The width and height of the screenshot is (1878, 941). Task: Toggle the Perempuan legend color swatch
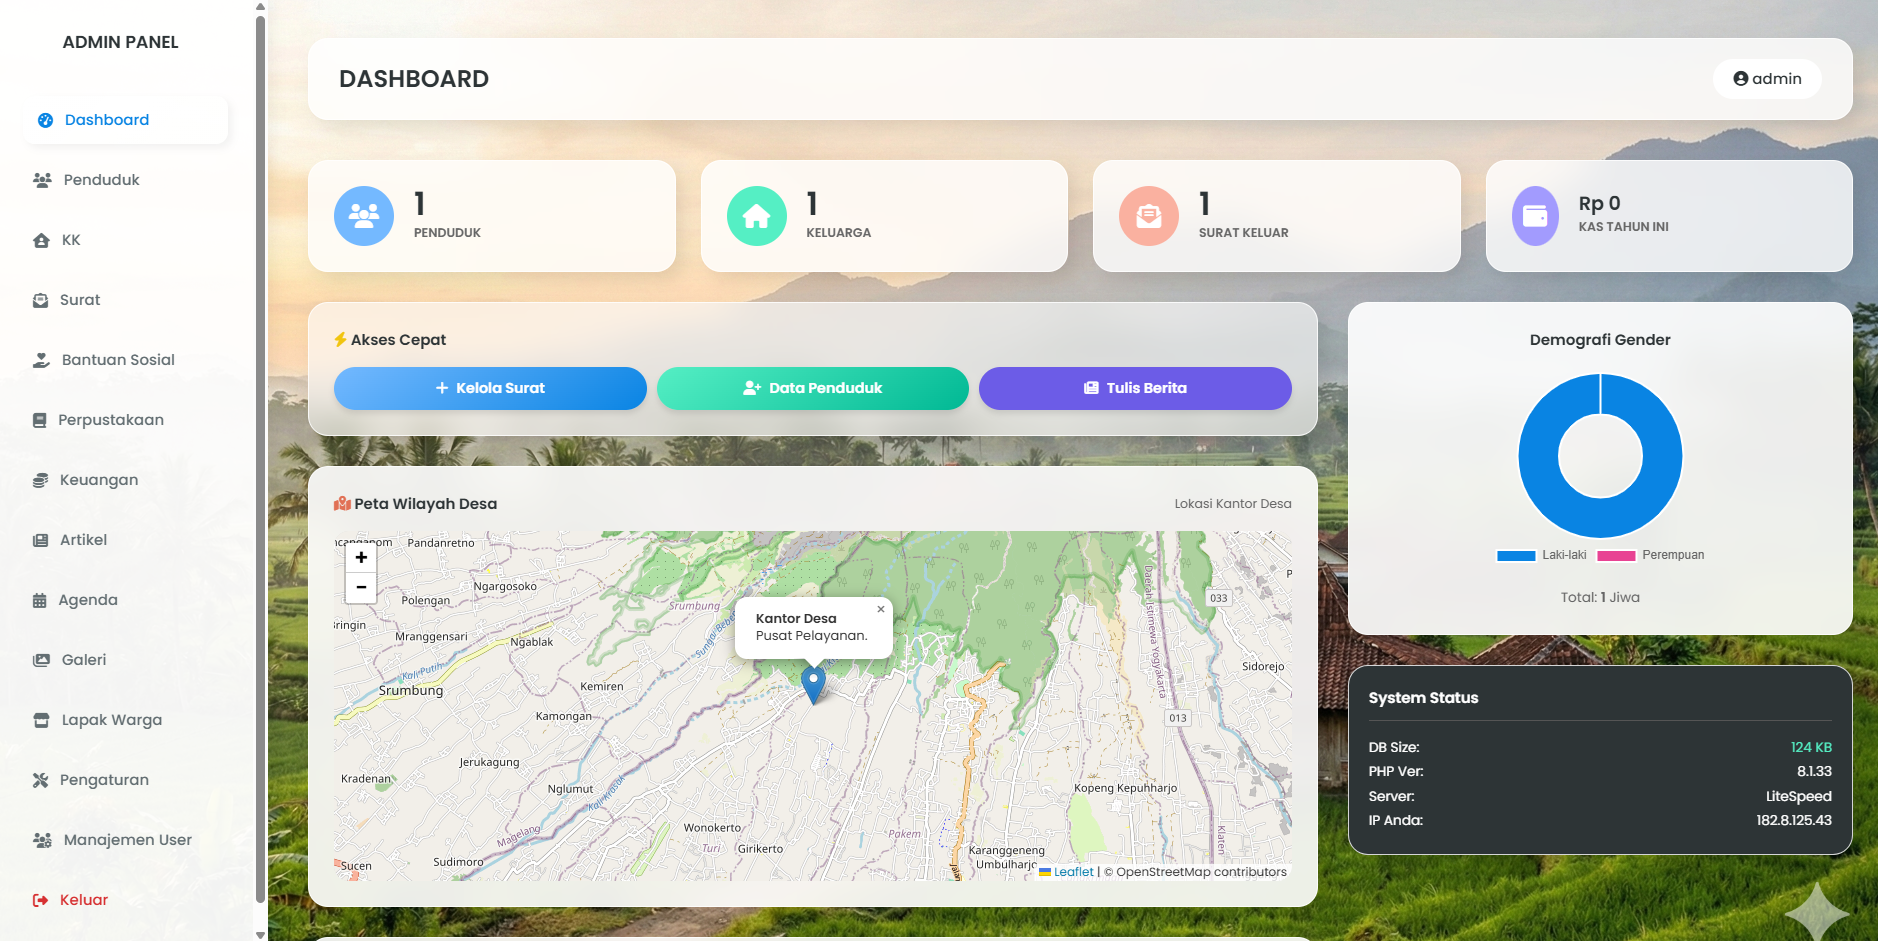pyautogui.click(x=1616, y=556)
